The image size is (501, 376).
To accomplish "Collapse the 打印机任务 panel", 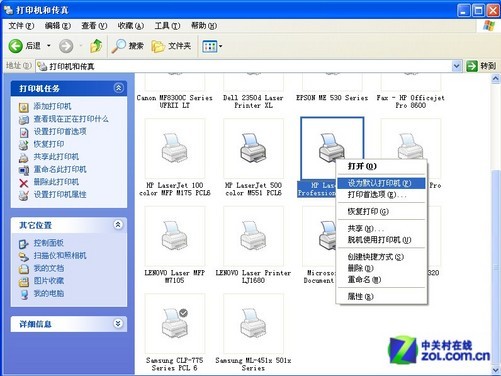I will (118, 88).
